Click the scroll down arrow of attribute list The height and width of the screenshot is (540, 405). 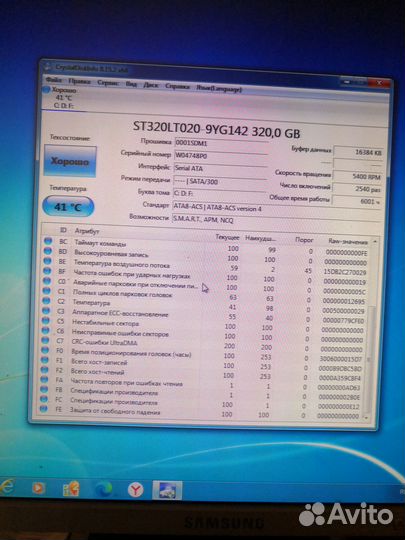[366, 417]
